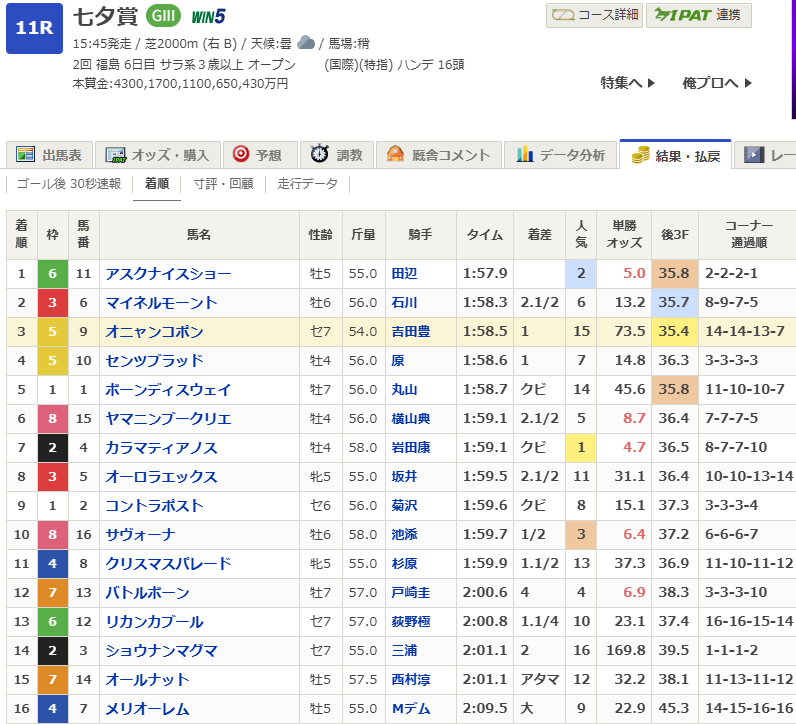
Task: Open horse ショウナンマグマ
Action: click(x=161, y=650)
